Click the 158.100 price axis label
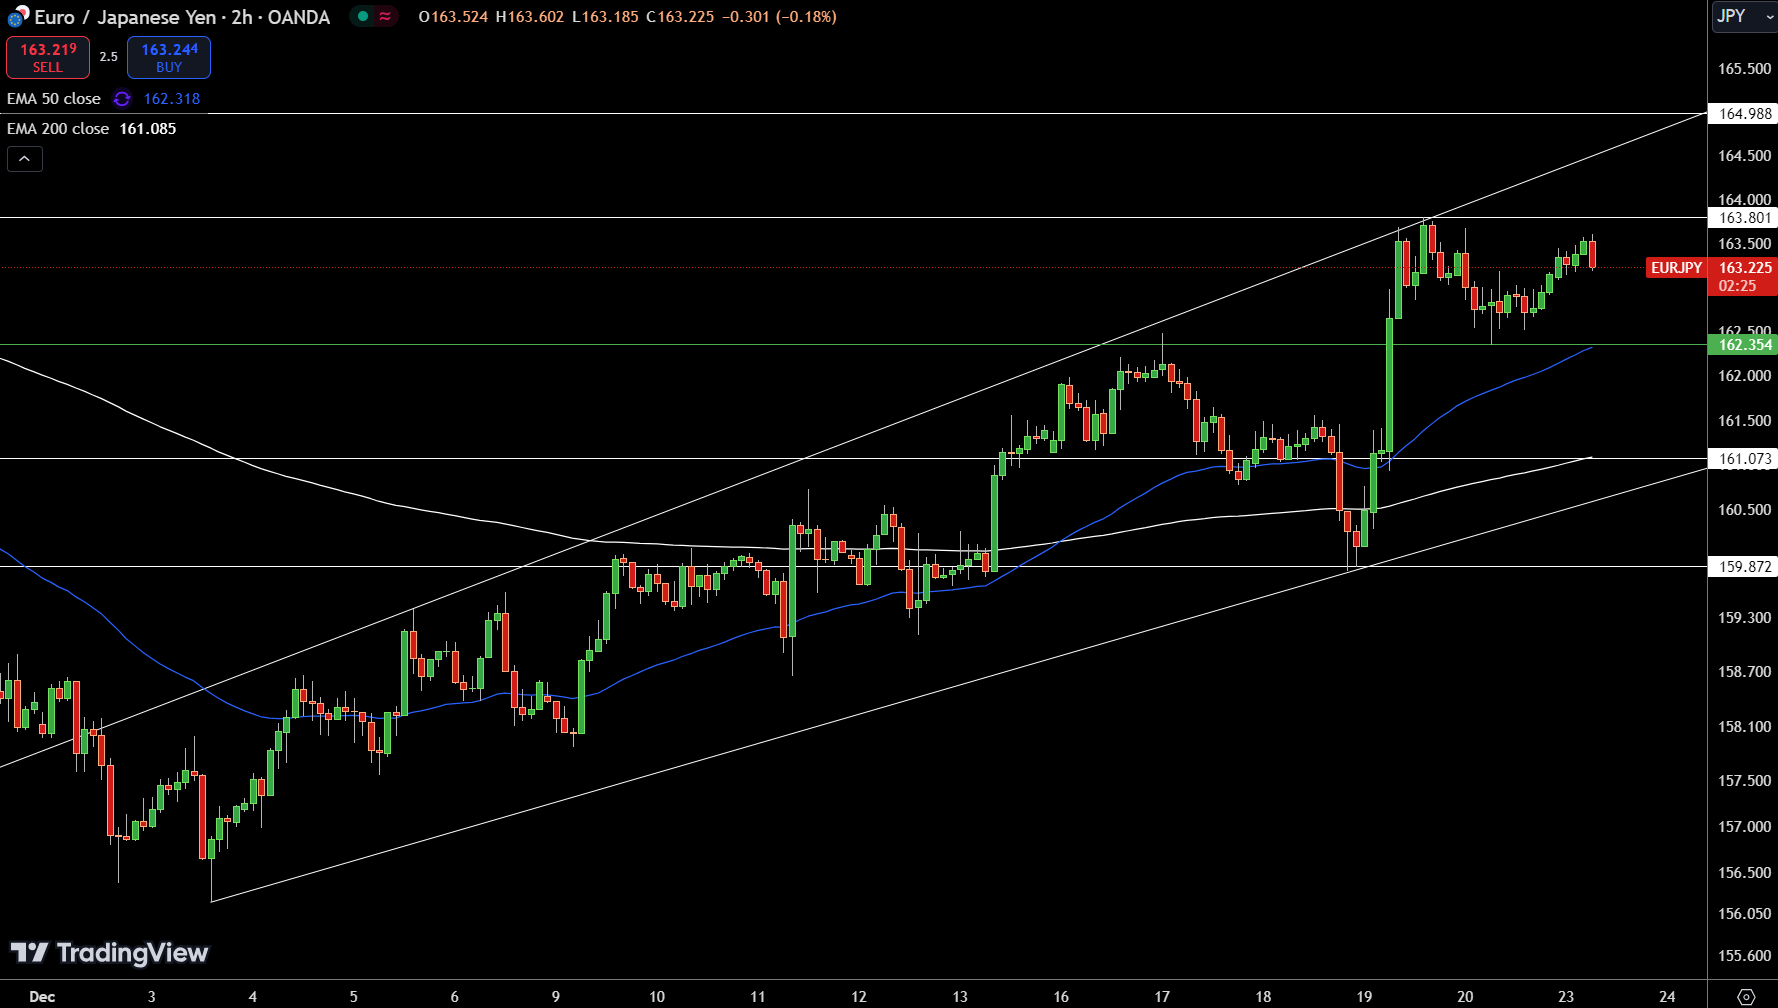Image resolution: width=1778 pixels, height=1008 pixels. click(x=1744, y=727)
